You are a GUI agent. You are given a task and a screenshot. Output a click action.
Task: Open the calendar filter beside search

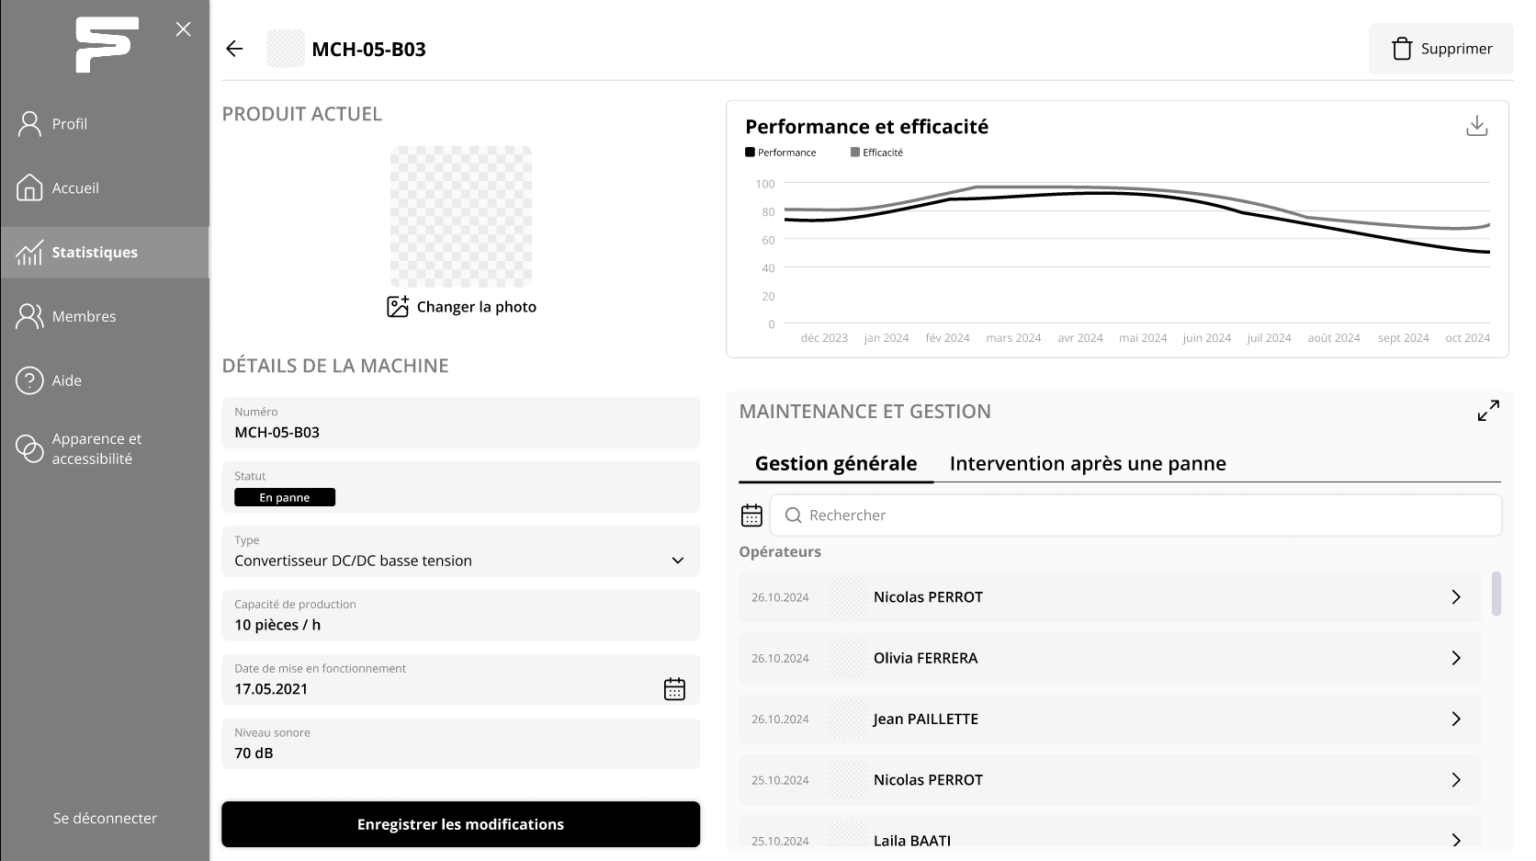click(x=752, y=515)
